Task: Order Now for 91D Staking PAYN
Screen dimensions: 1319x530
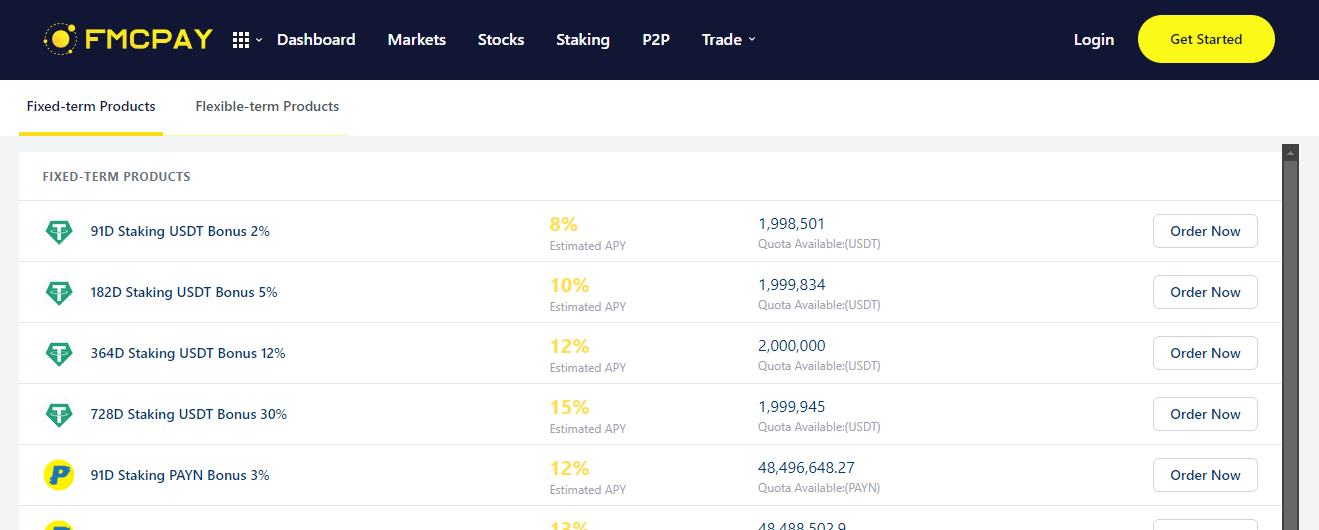Action: [1205, 475]
